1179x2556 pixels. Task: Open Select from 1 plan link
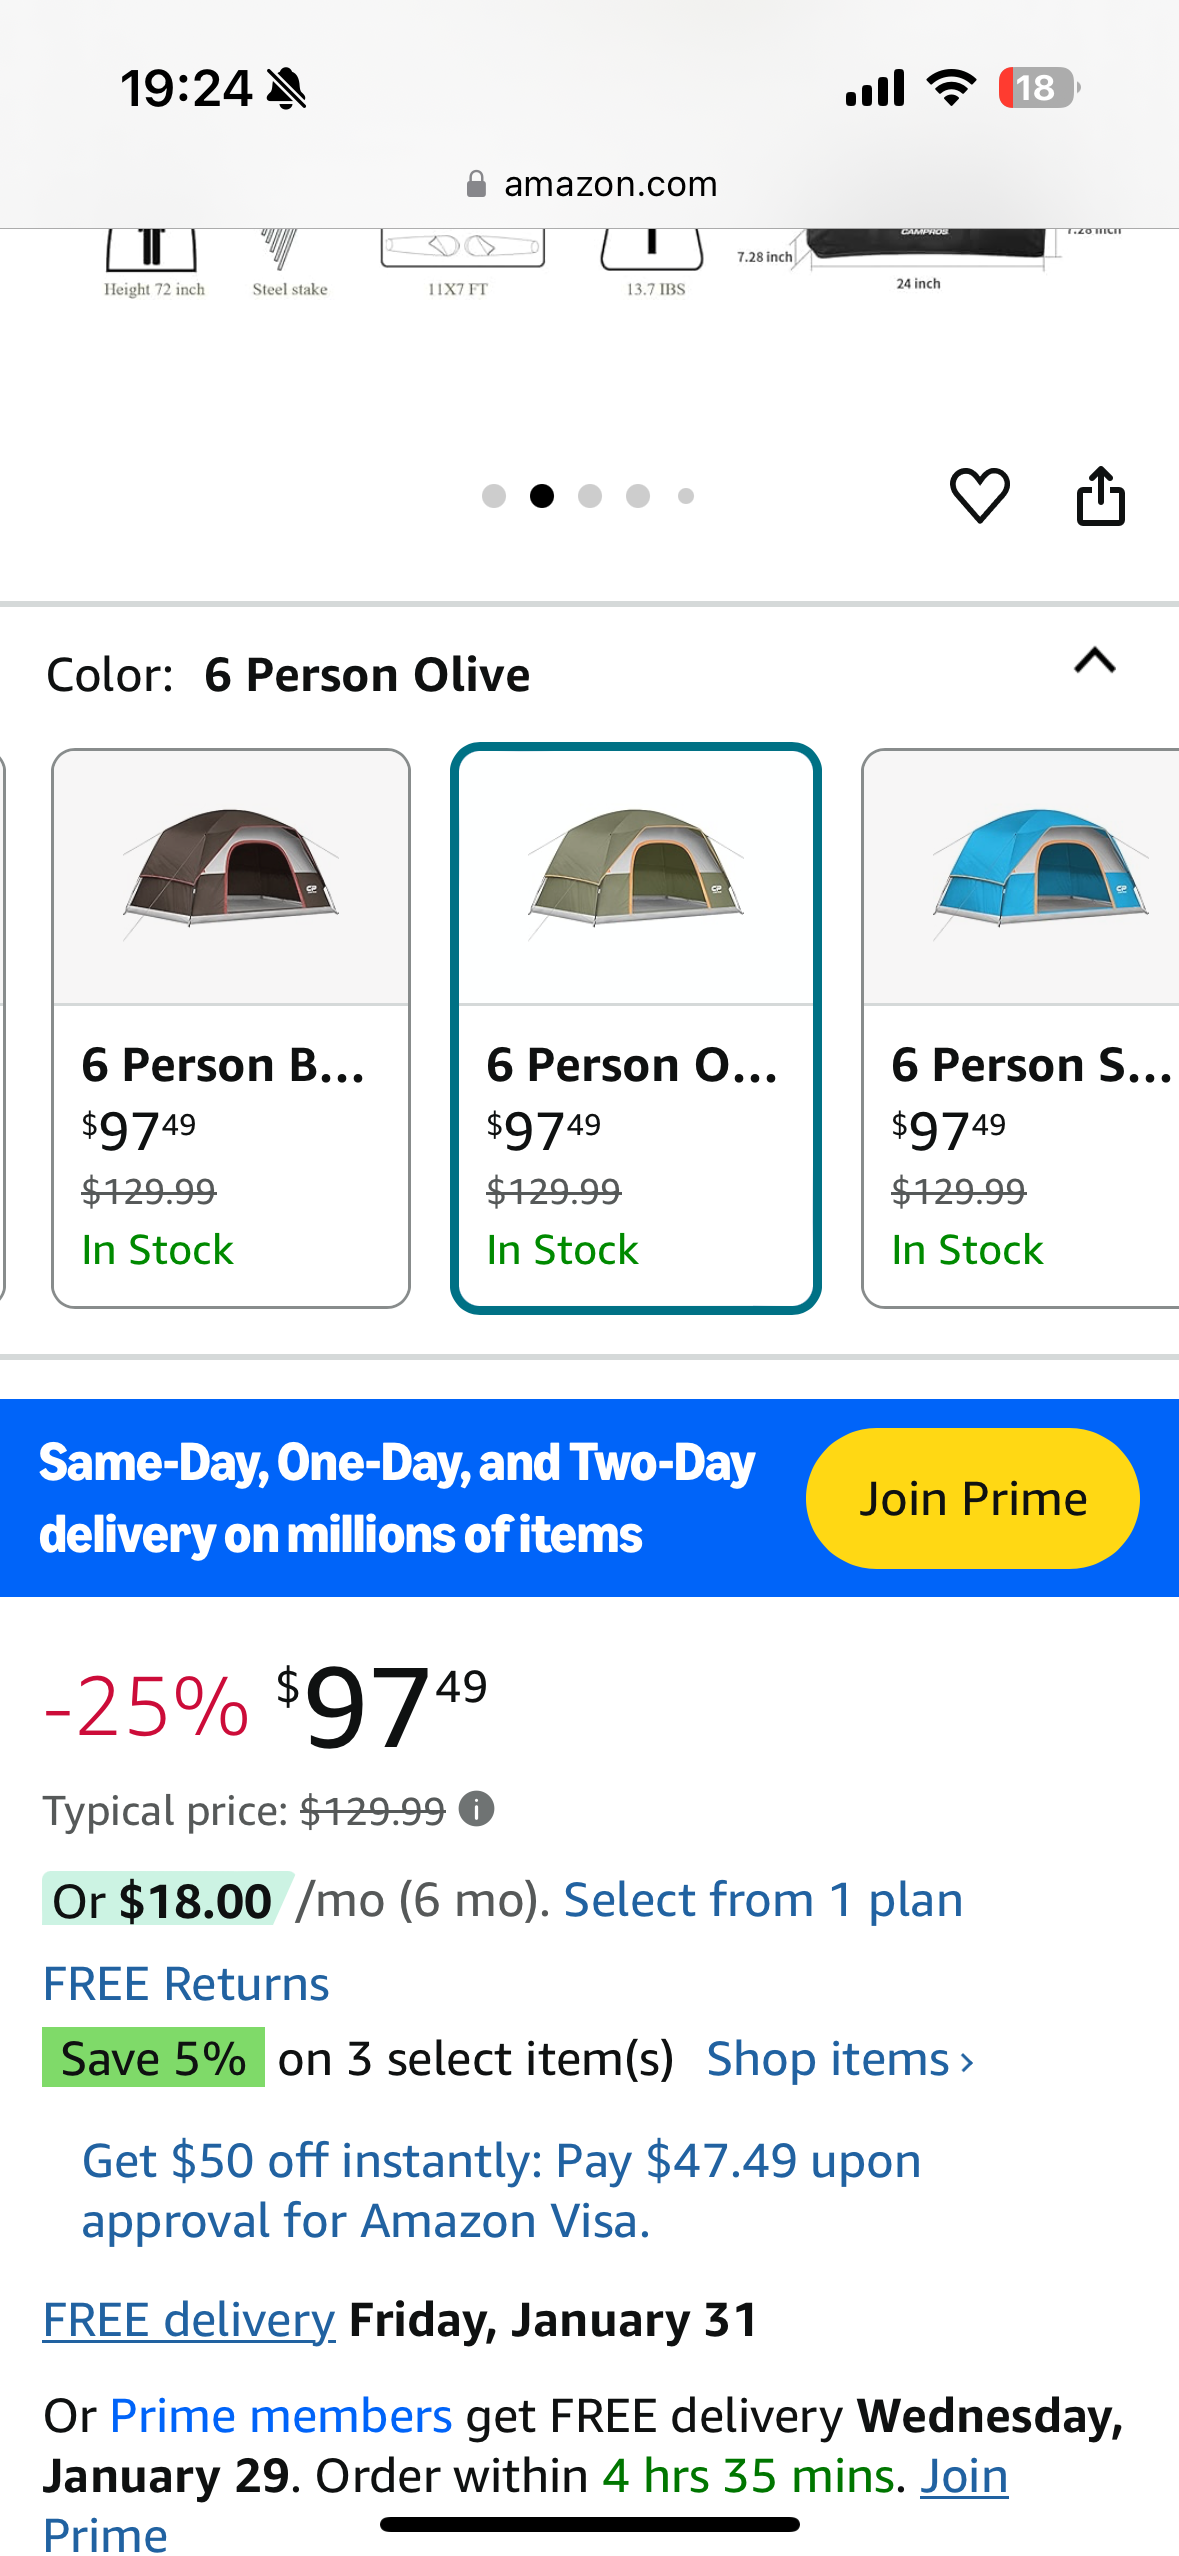pyautogui.click(x=762, y=1900)
